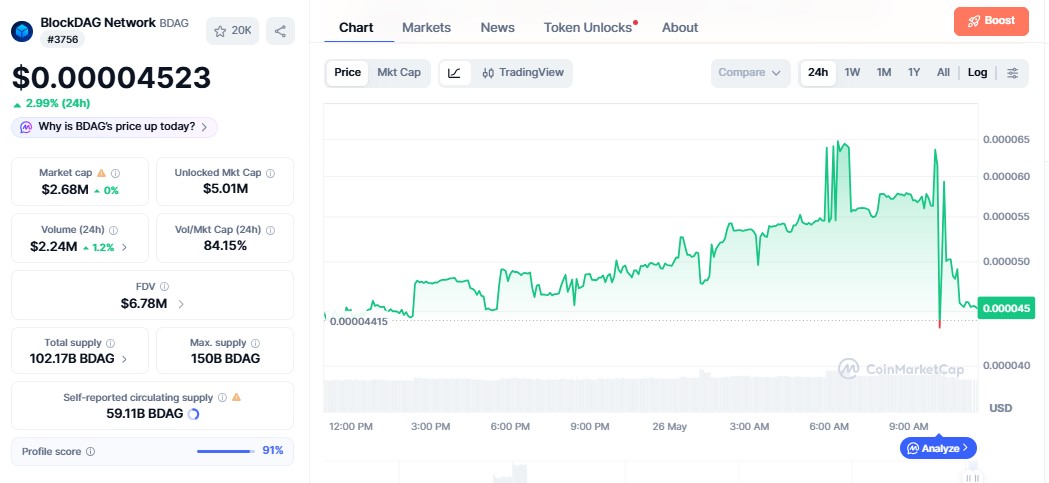Open Self-reported circulating supply info icon
The height and width of the screenshot is (483, 1049).
(222, 397)
